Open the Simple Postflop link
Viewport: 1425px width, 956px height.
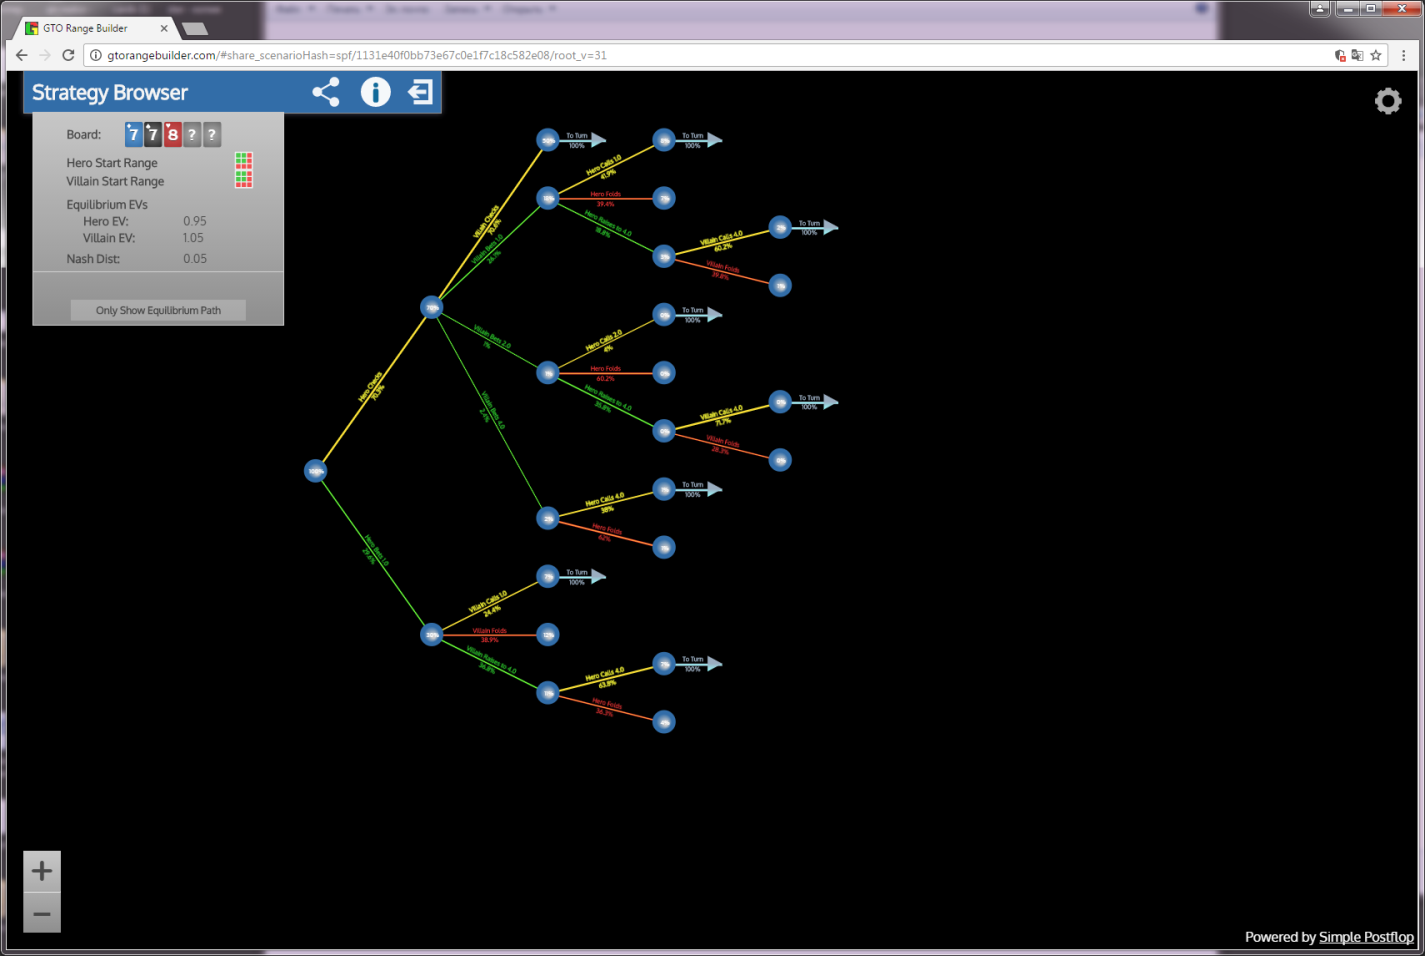tap(1366, 937)
